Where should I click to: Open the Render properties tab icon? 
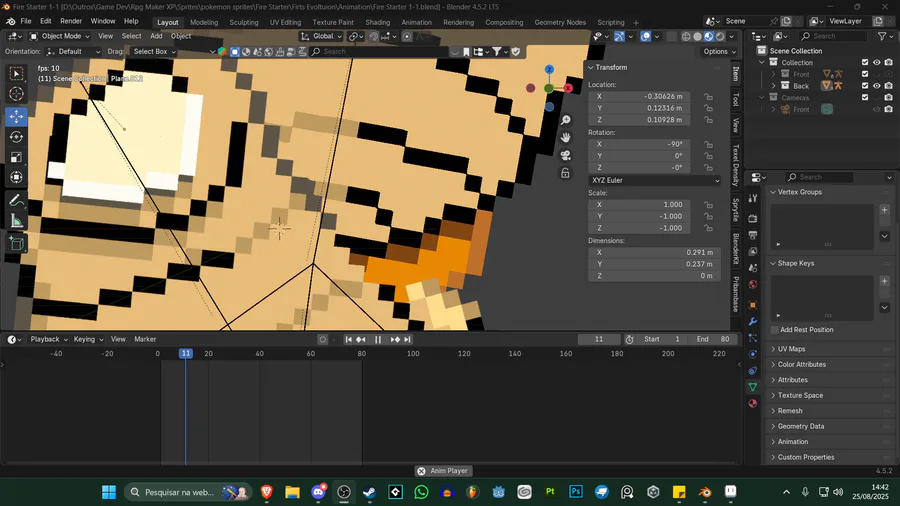tap(753, 219)
